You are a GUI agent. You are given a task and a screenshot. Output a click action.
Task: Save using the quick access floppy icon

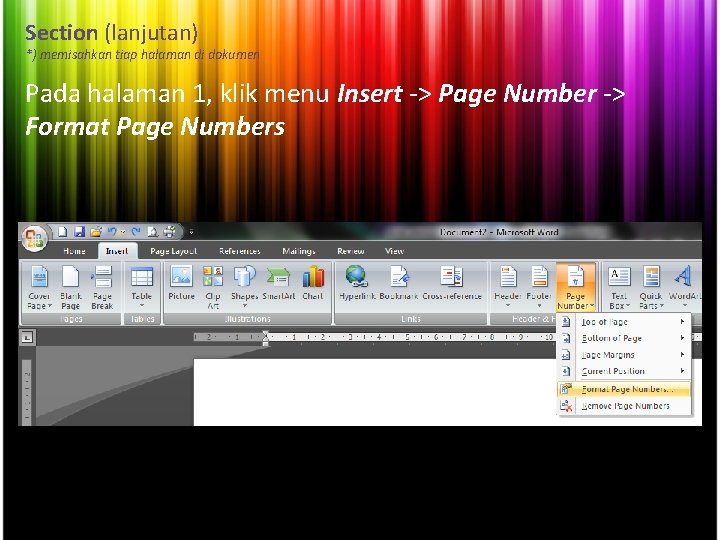(x=80, y=232)
